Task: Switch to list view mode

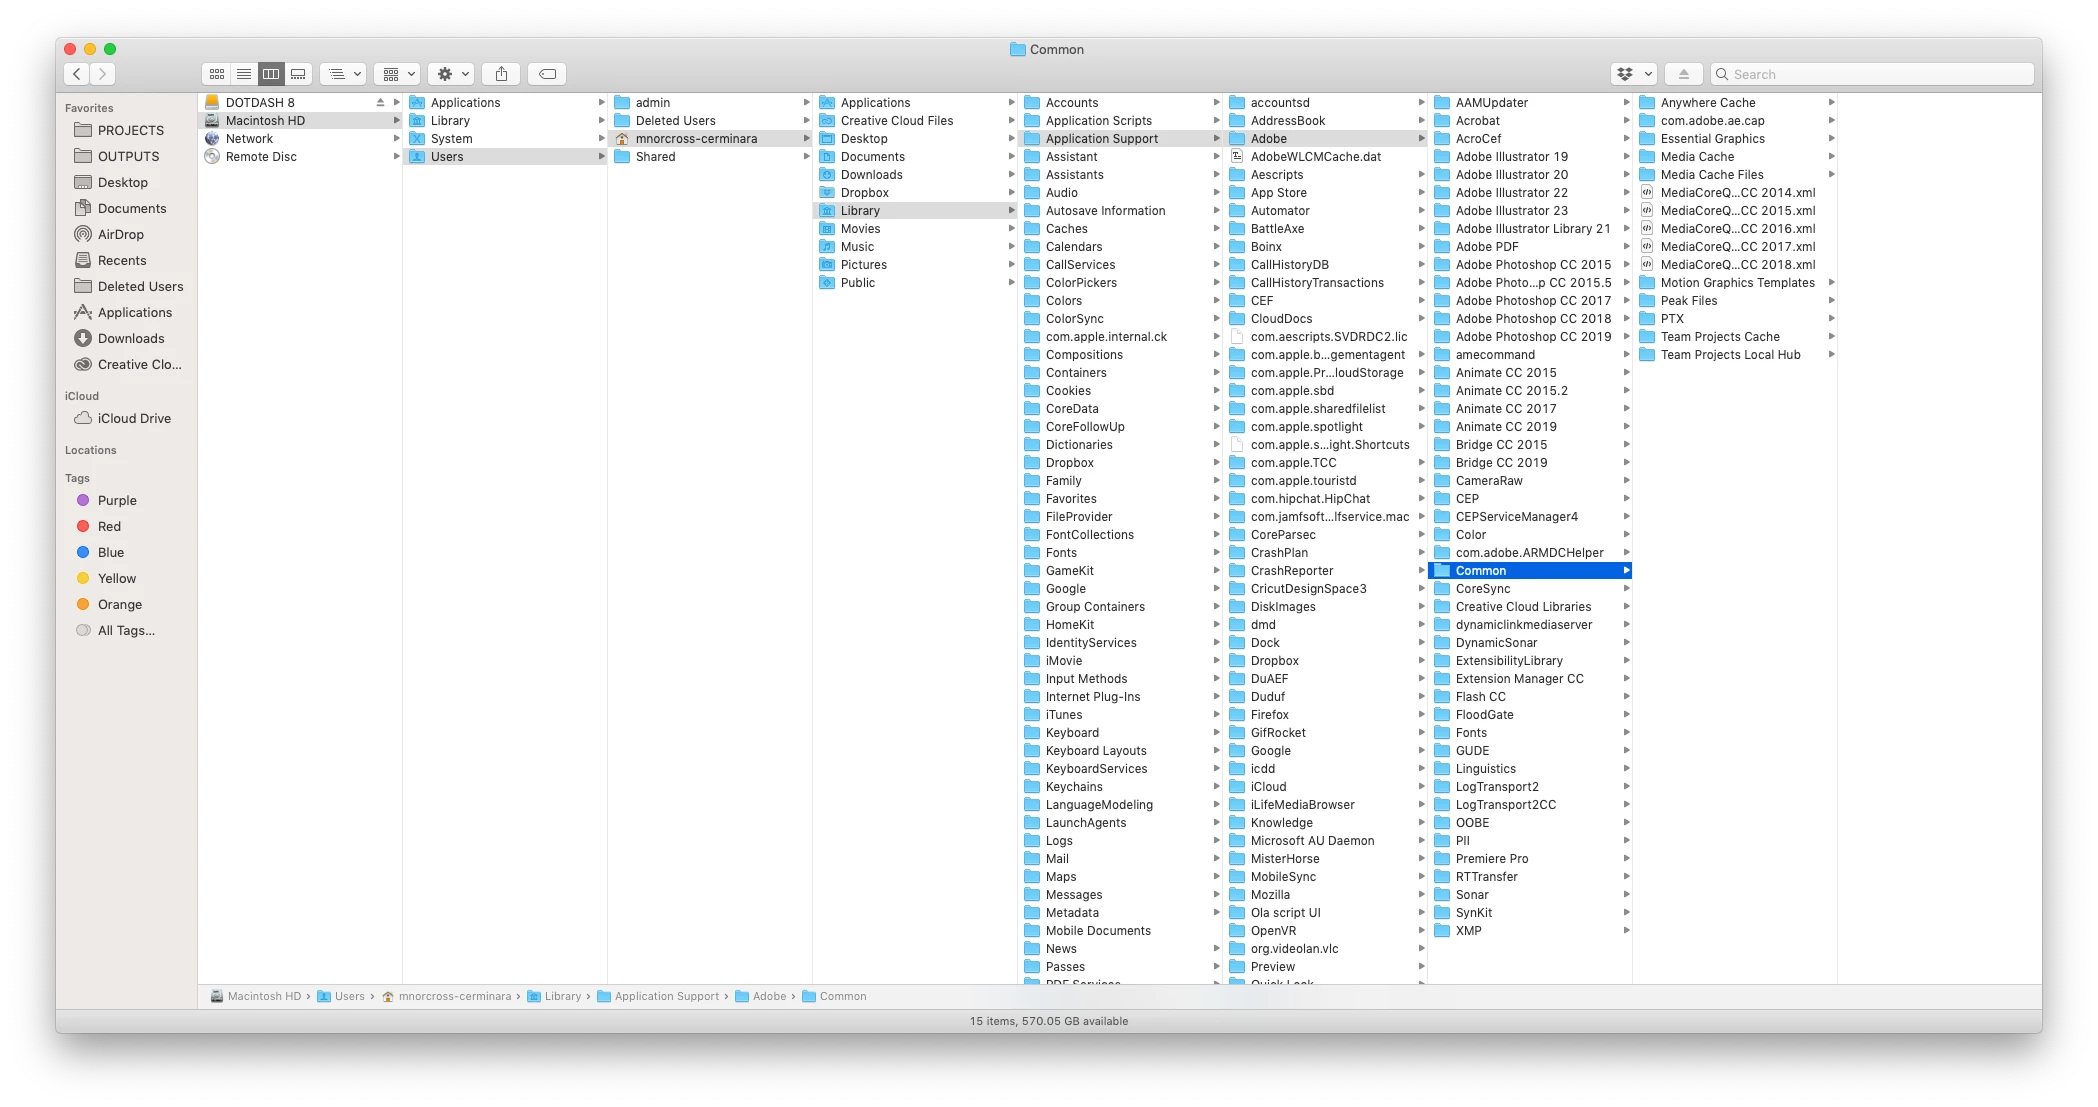Action: pos(244,74)
